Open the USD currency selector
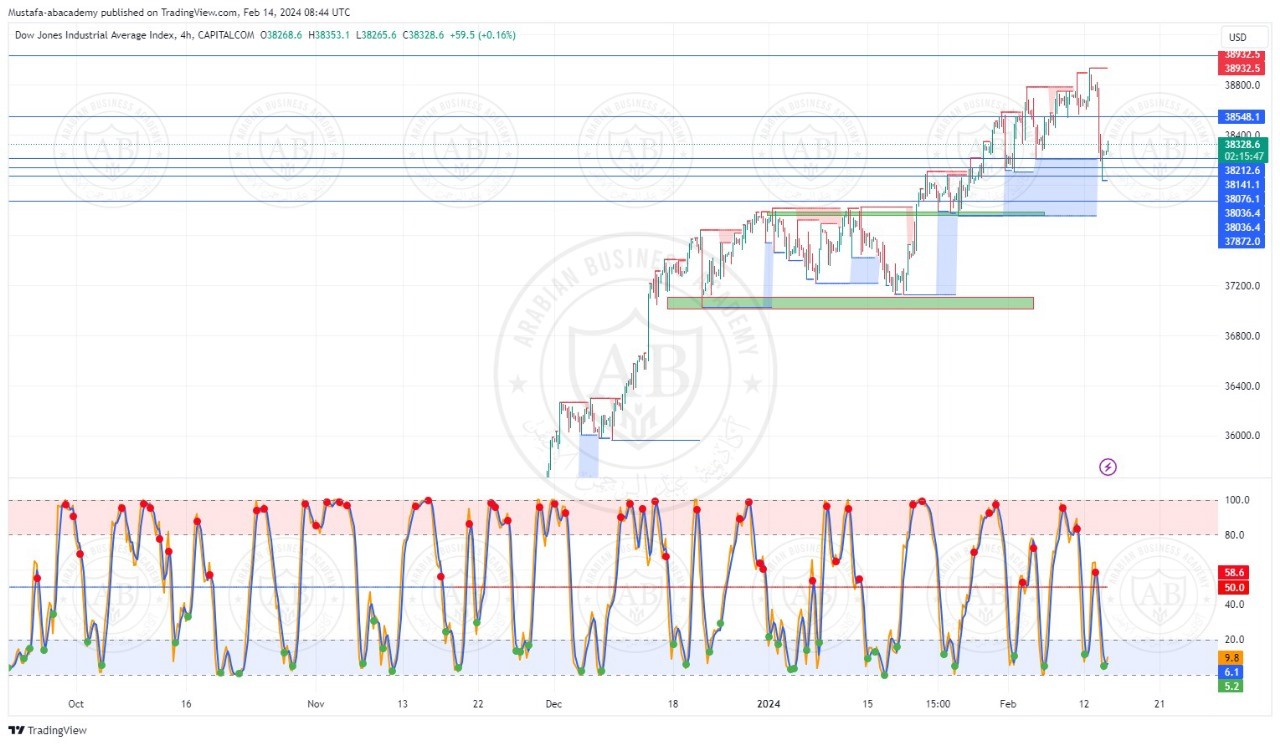The width and height of the screenshot is (1280, 745). (x=1238, y=36)
